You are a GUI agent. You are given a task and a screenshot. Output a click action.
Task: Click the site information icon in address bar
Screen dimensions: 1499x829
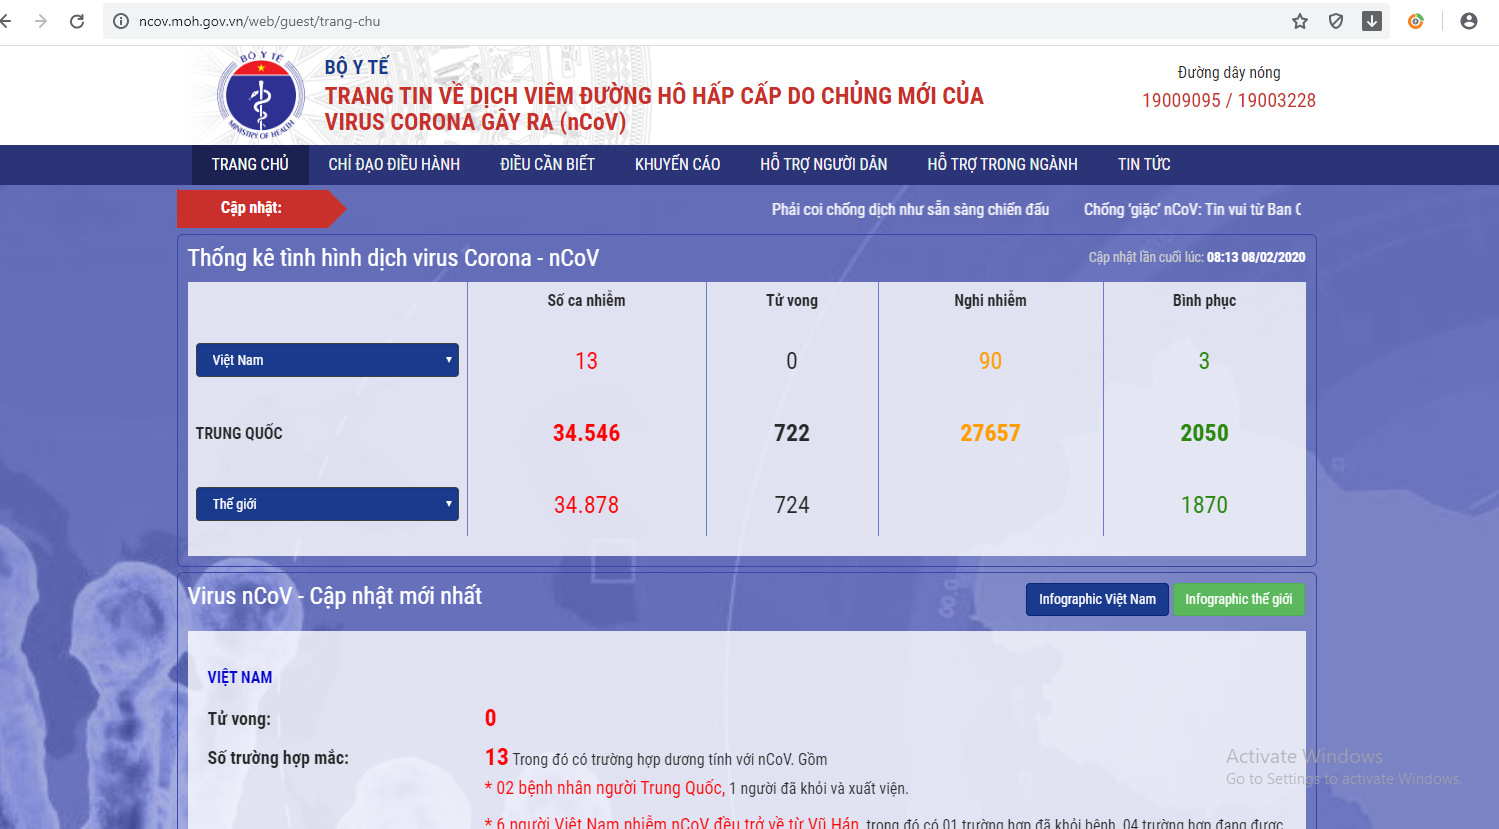click(x=121, y=21)
